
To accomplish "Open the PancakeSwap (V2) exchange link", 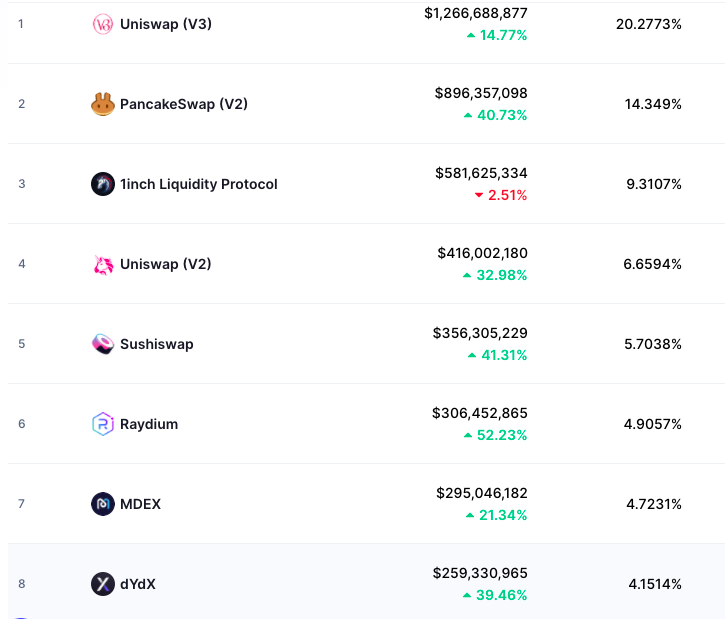I will pyautogui.click(x=184, y=104).
